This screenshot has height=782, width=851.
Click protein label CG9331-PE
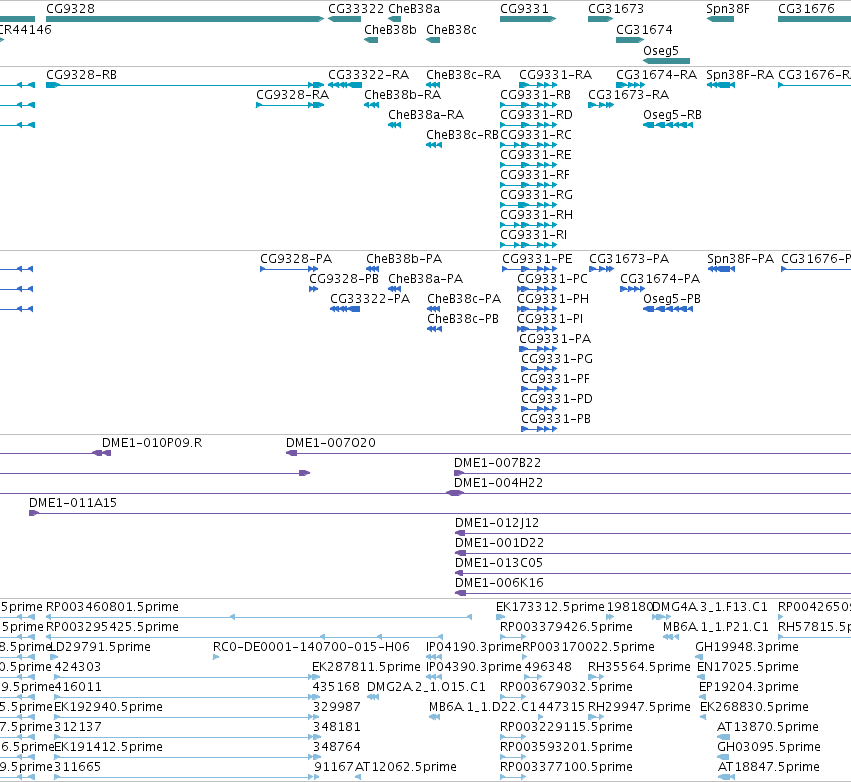537,259
